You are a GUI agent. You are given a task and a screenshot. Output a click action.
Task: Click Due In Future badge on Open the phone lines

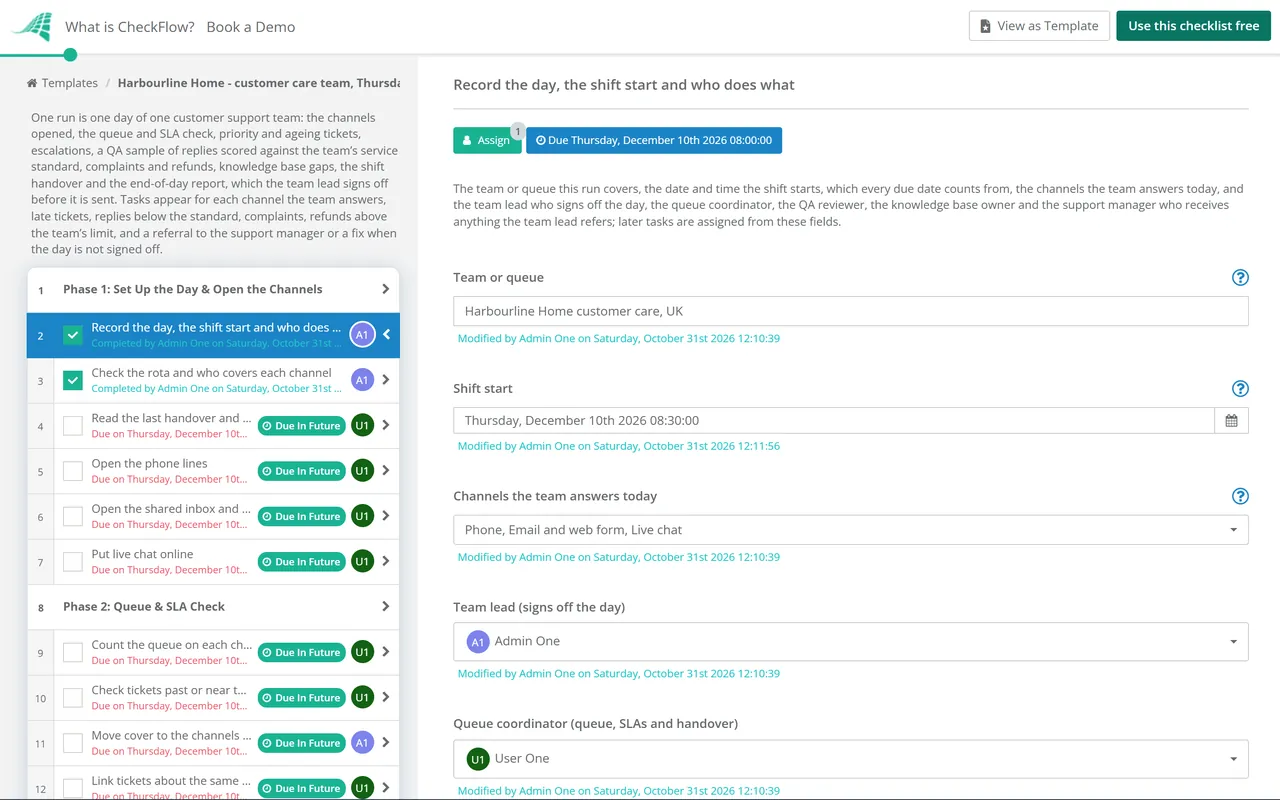coord(301,471)
